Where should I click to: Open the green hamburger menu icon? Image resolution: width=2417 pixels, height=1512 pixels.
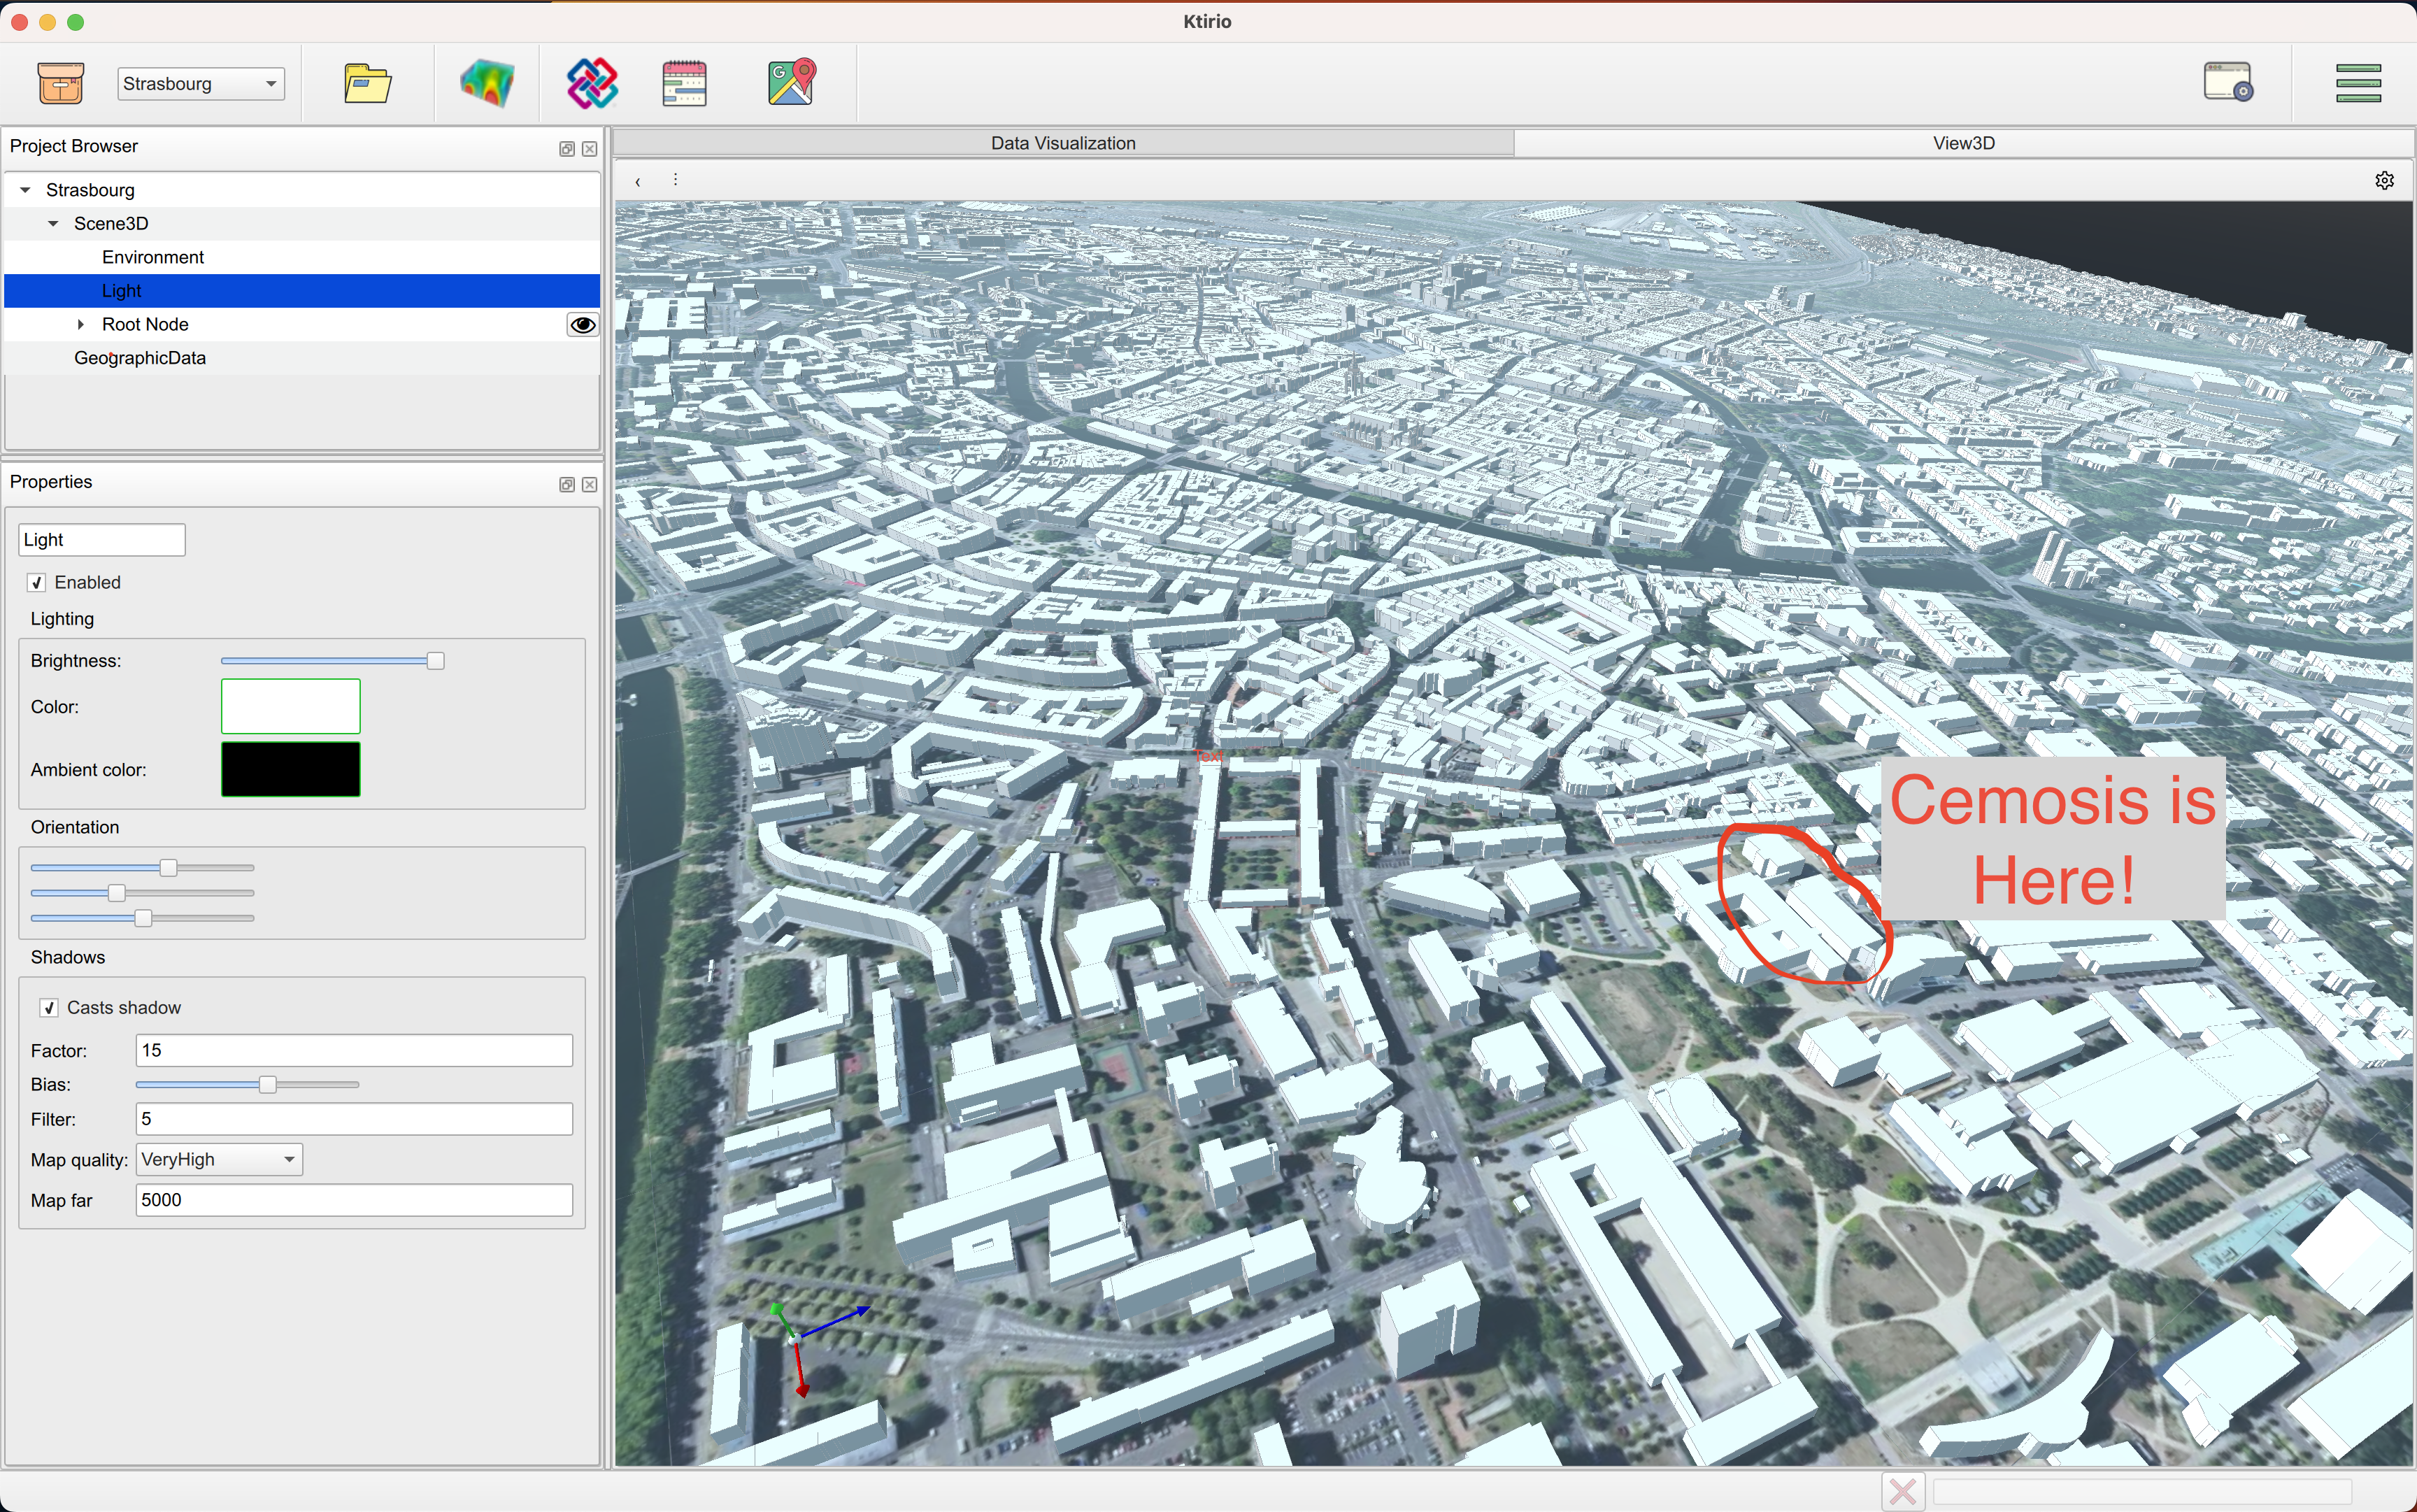[2358, 83]
